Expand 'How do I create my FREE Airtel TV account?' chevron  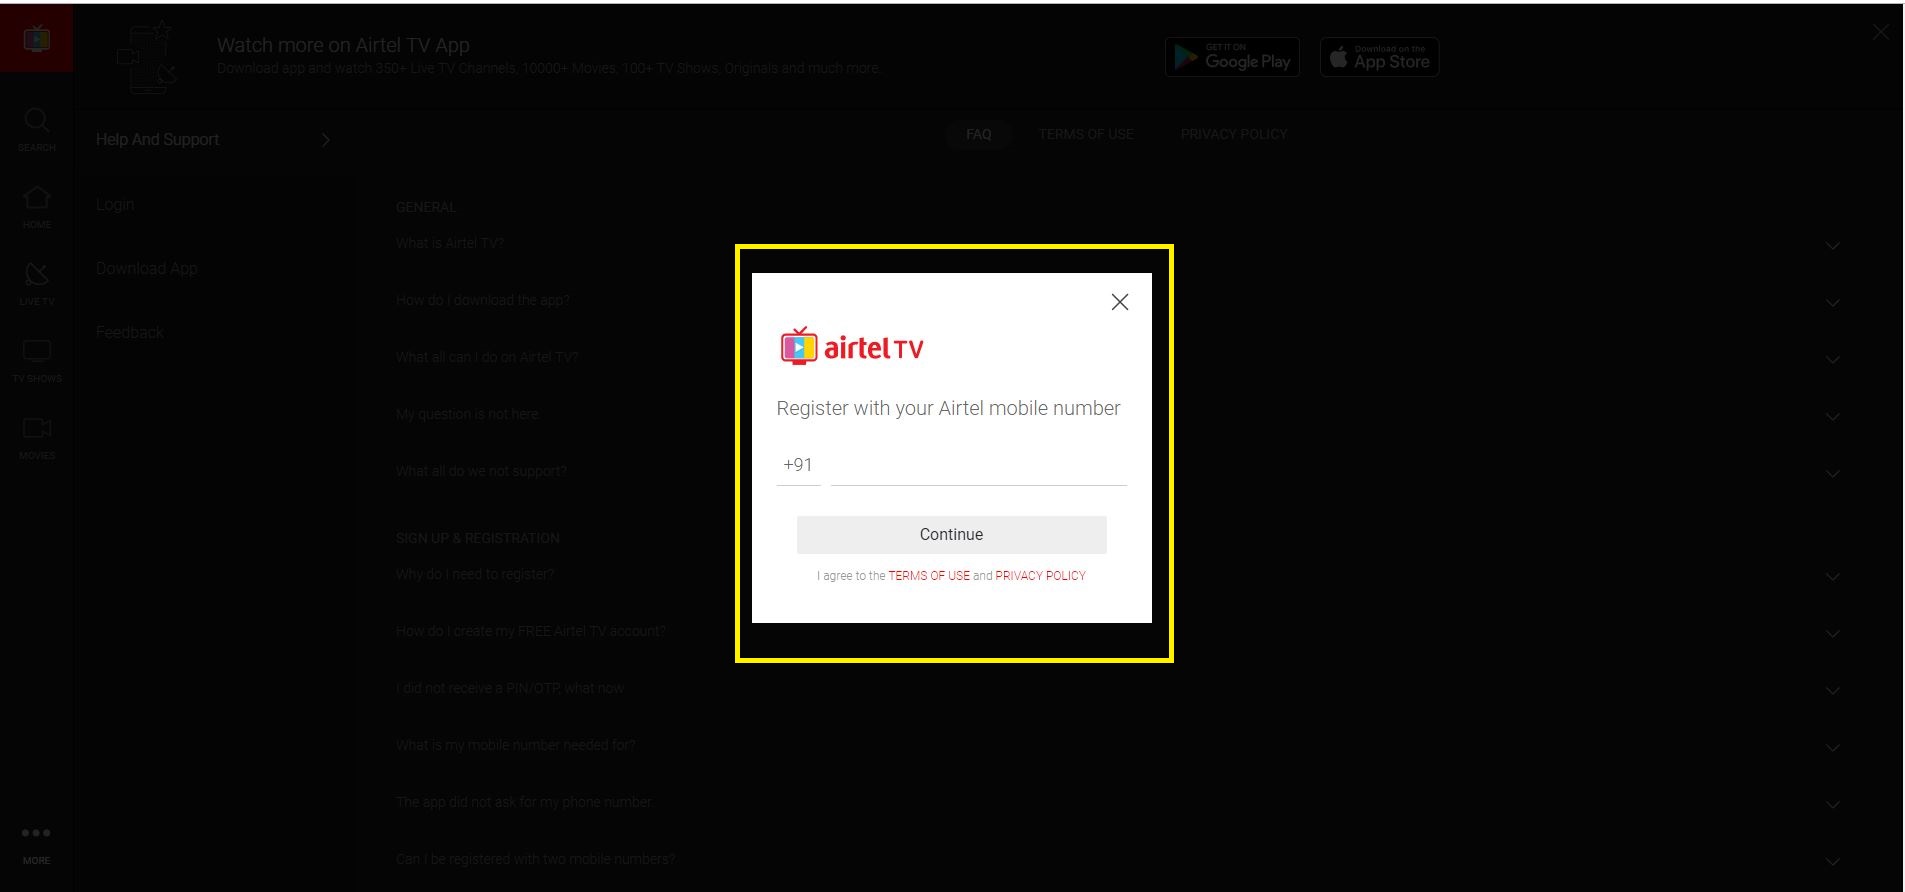point(1832,633)
